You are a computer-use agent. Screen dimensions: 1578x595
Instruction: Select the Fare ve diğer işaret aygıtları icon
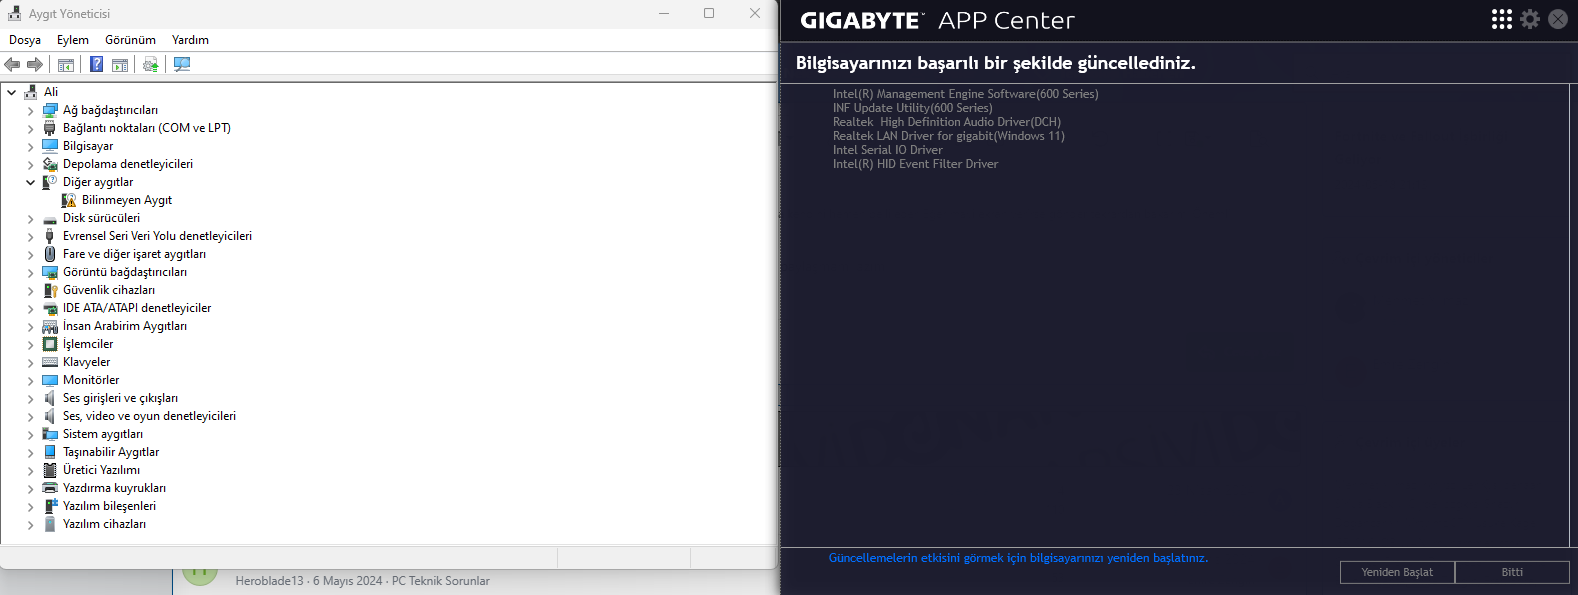tap(50, 254)
